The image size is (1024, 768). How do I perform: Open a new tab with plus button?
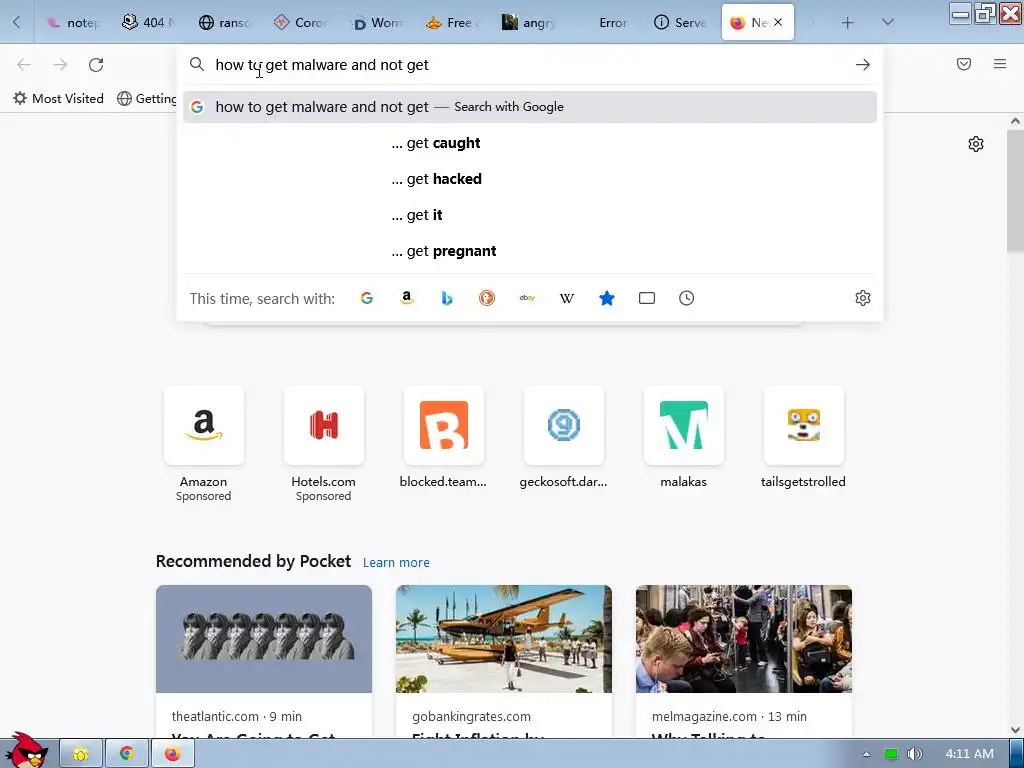click(848, 23)
